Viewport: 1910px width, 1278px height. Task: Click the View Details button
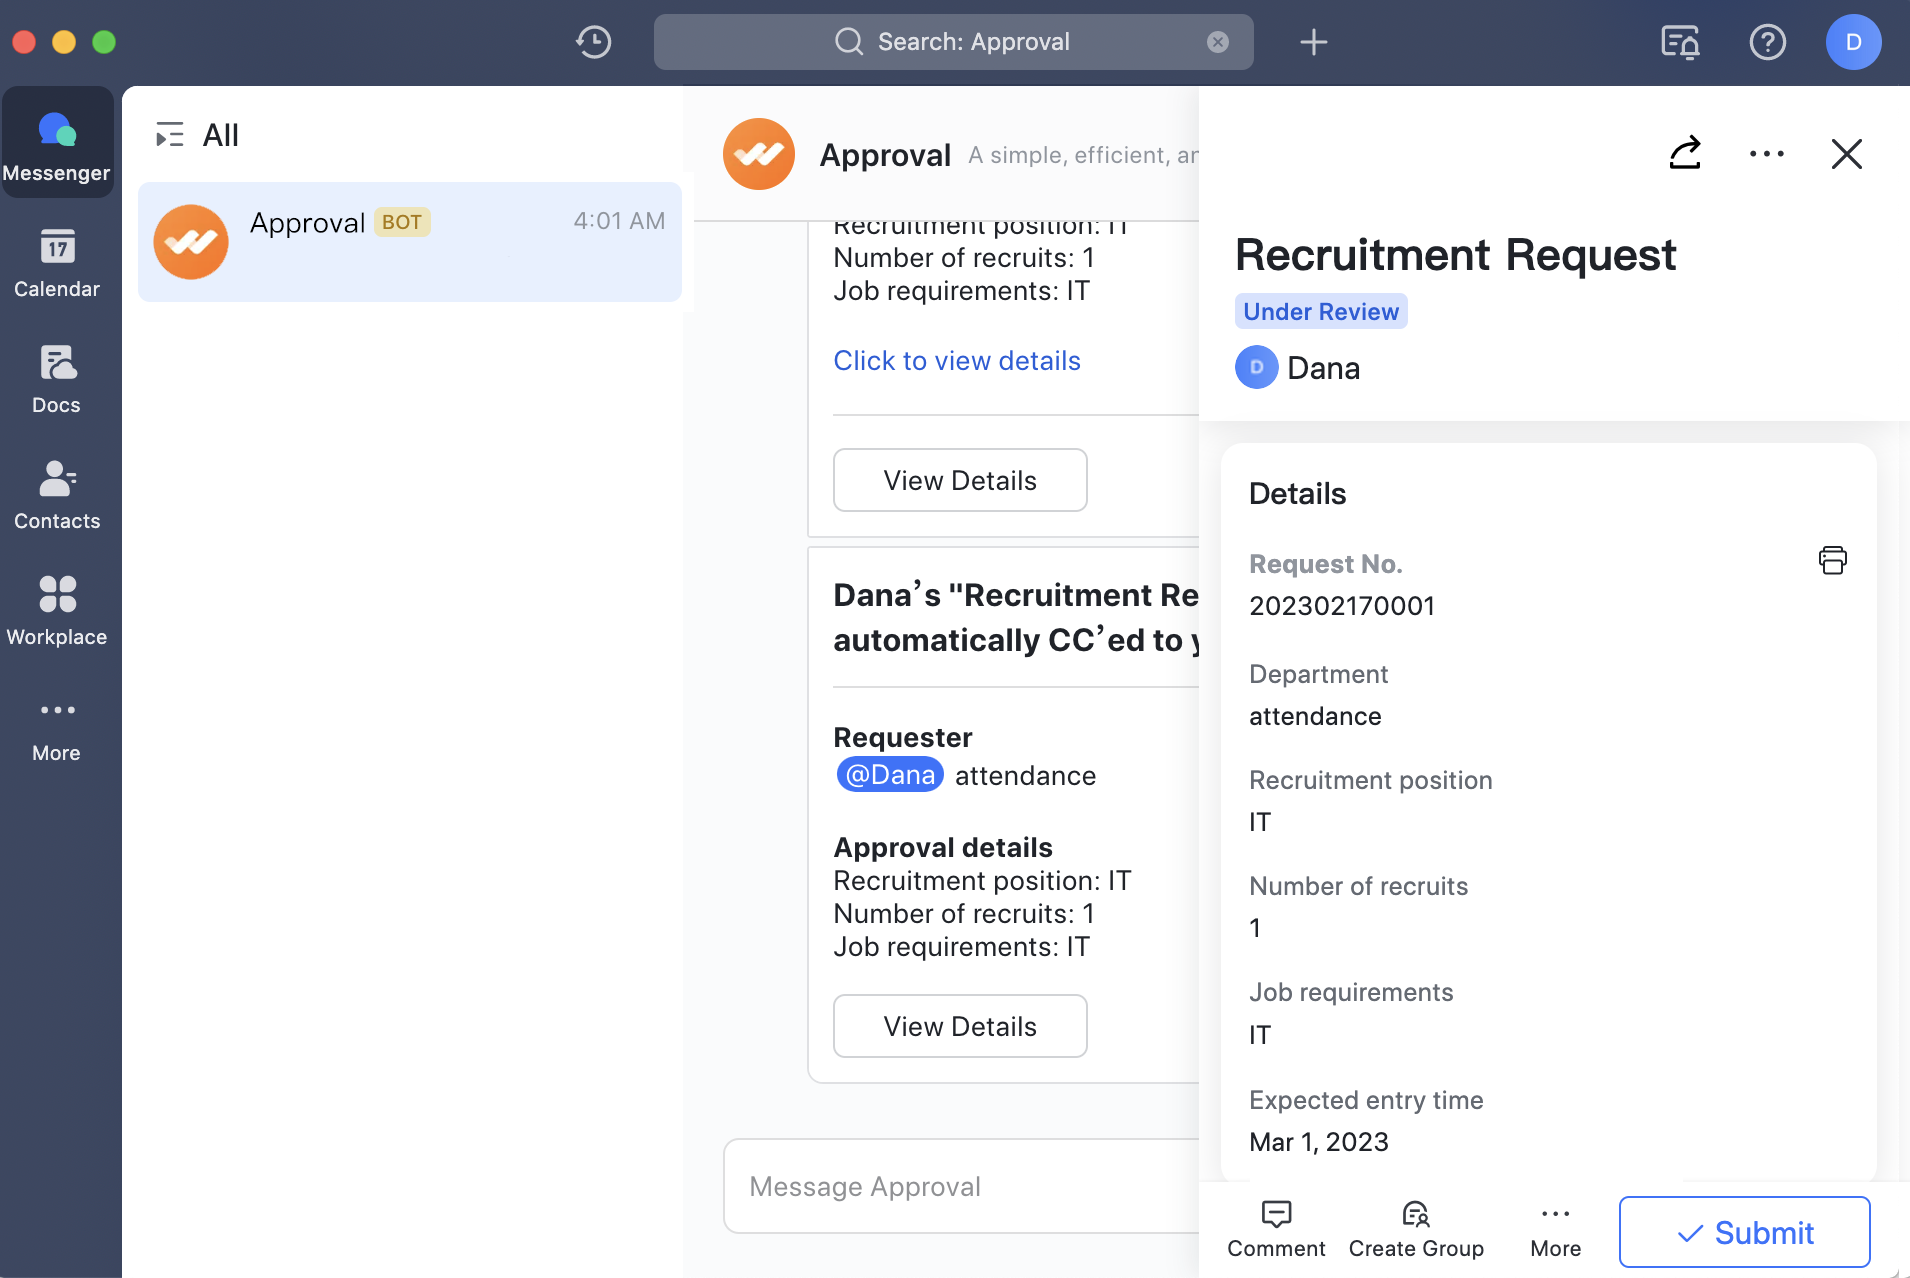(959, 480)
